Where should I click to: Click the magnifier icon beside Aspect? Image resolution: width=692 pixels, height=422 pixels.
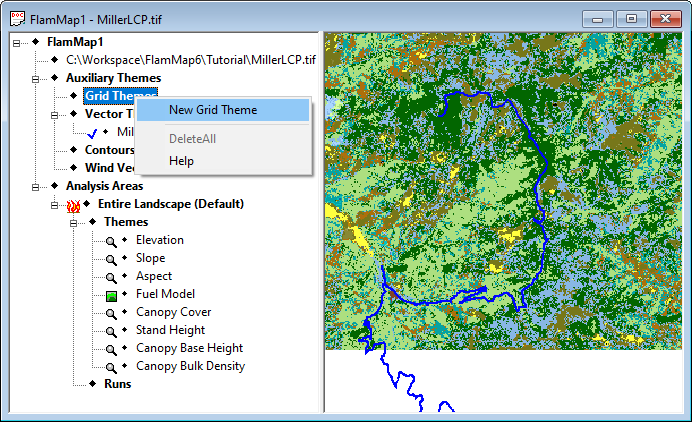tap(111, 278)
